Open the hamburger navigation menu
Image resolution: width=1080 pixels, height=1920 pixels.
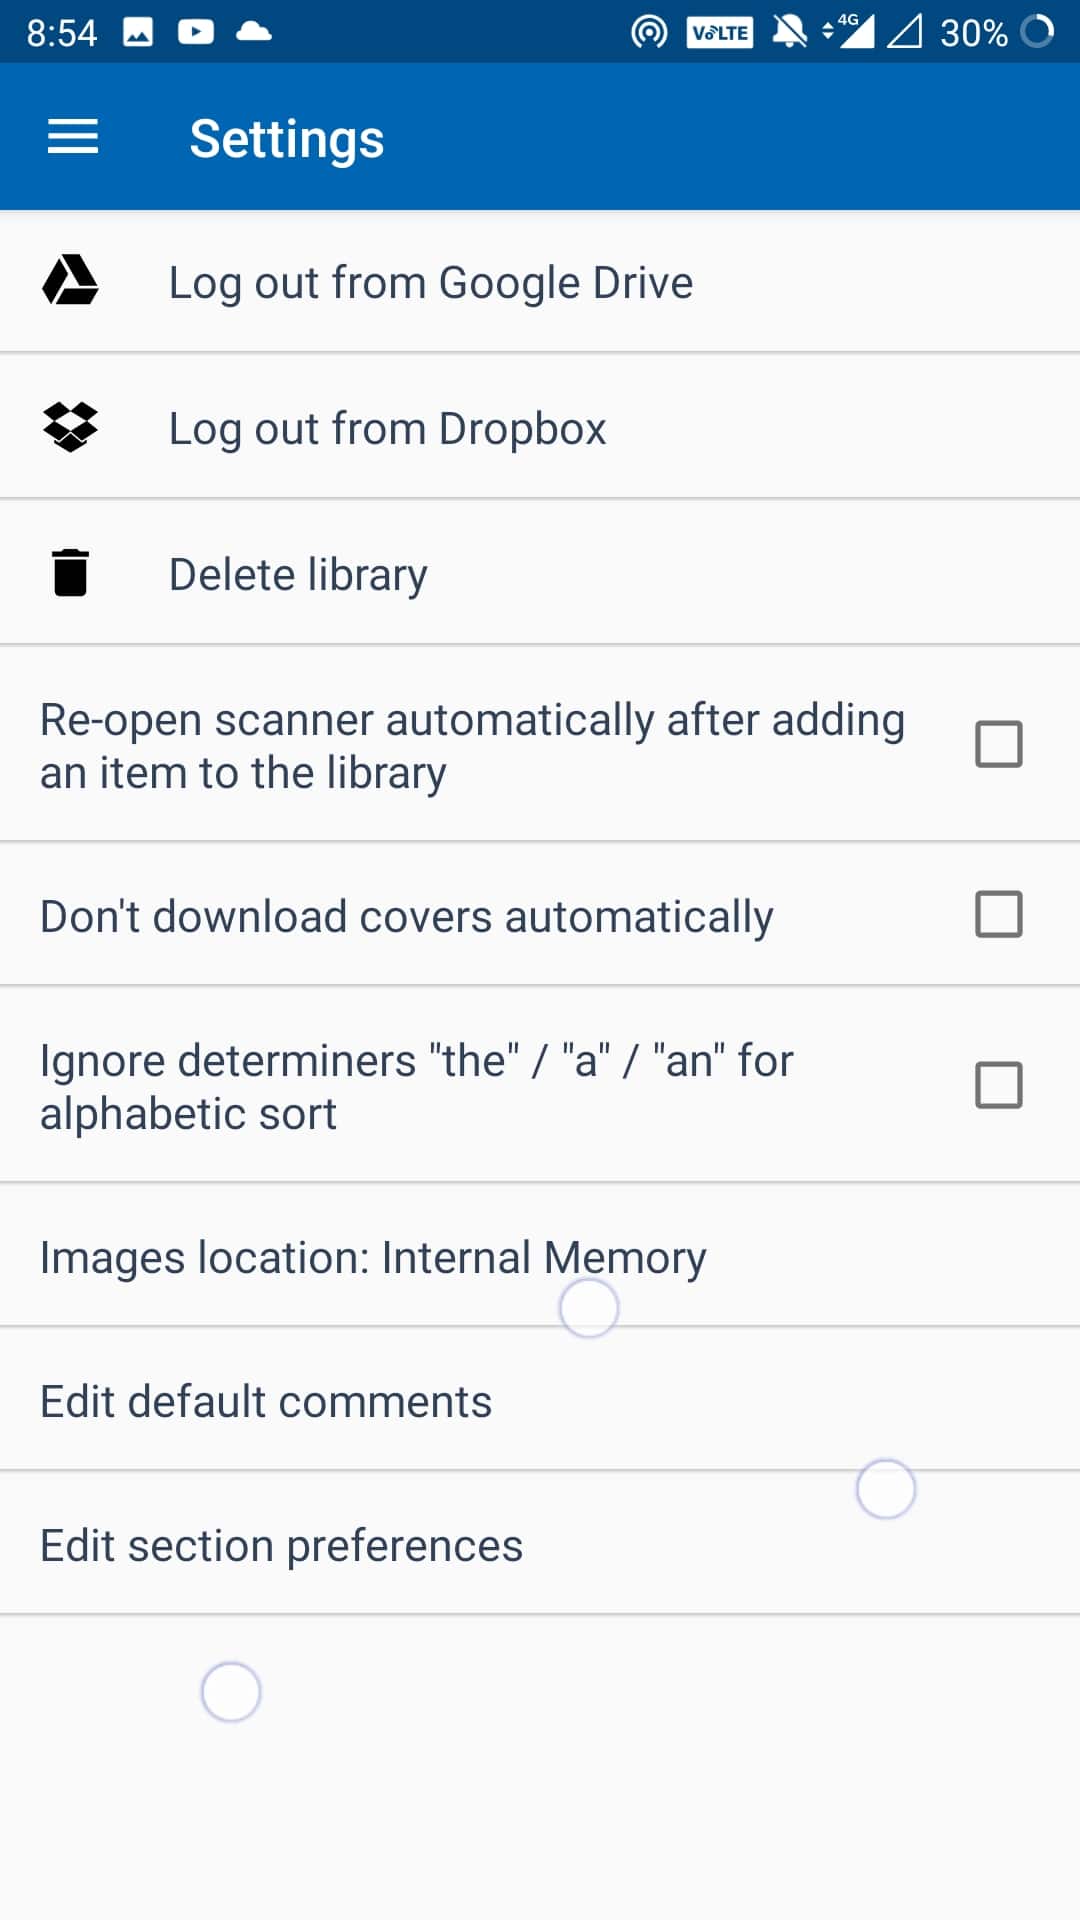73,137
